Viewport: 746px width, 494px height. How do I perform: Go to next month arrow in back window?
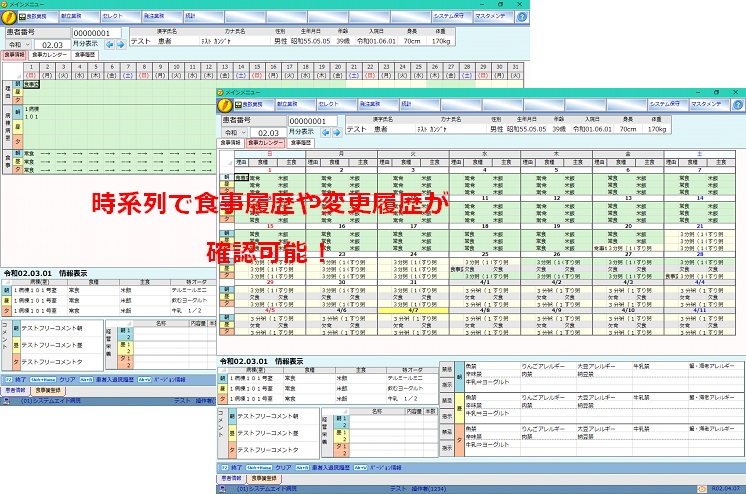click(x=121, y=44)
